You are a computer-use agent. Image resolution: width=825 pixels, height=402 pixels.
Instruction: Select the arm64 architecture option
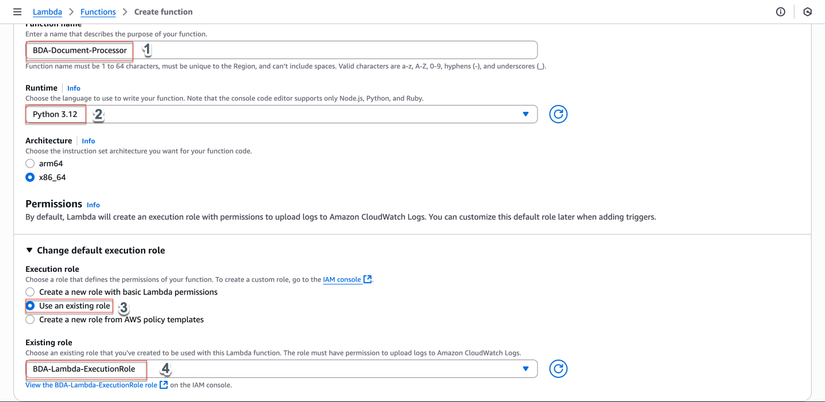tap(30, 163)
